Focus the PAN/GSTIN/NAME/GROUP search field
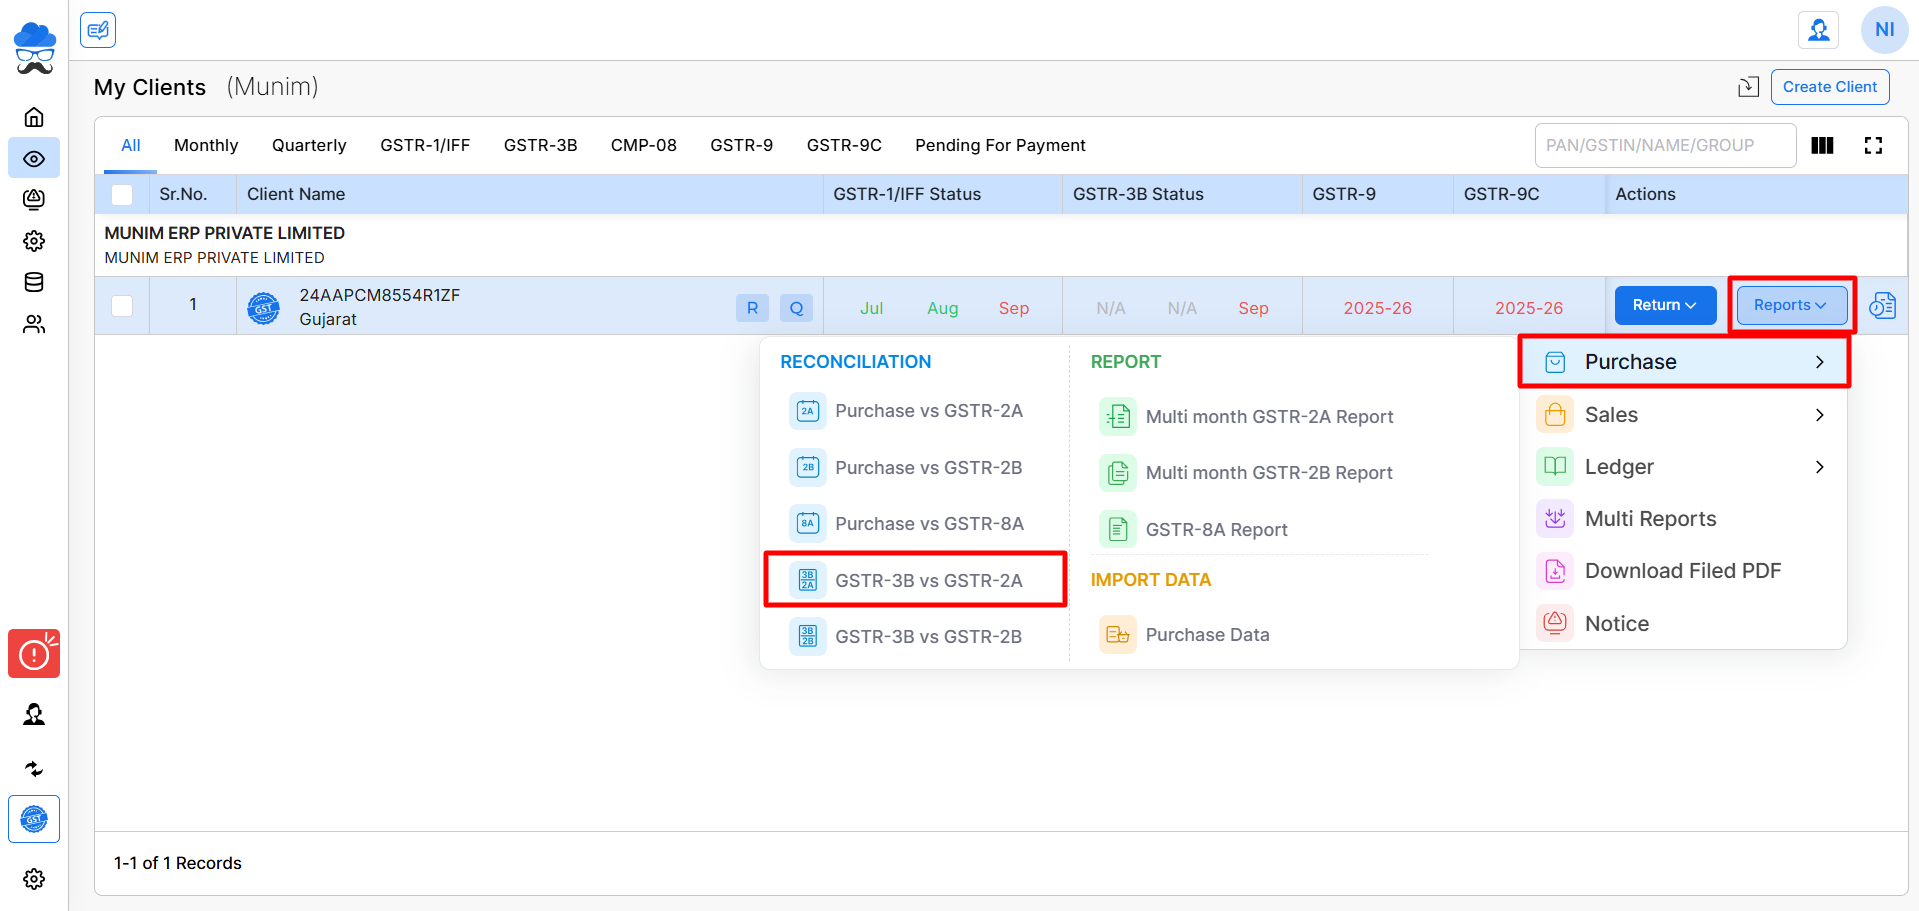Viewport: 1919px width, 911px height. click(x=1665, y=146)
